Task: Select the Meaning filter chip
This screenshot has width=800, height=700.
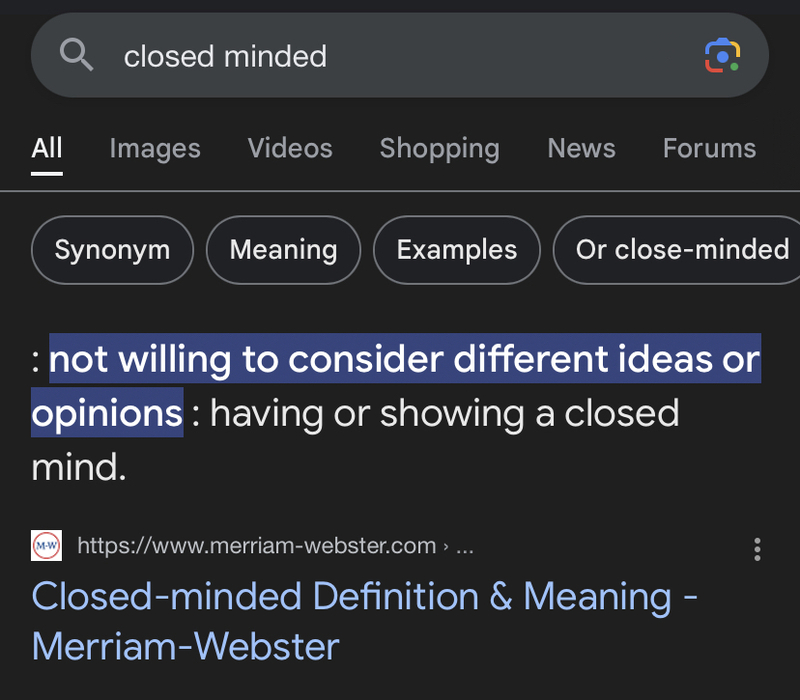Action: tap(283, 250)
